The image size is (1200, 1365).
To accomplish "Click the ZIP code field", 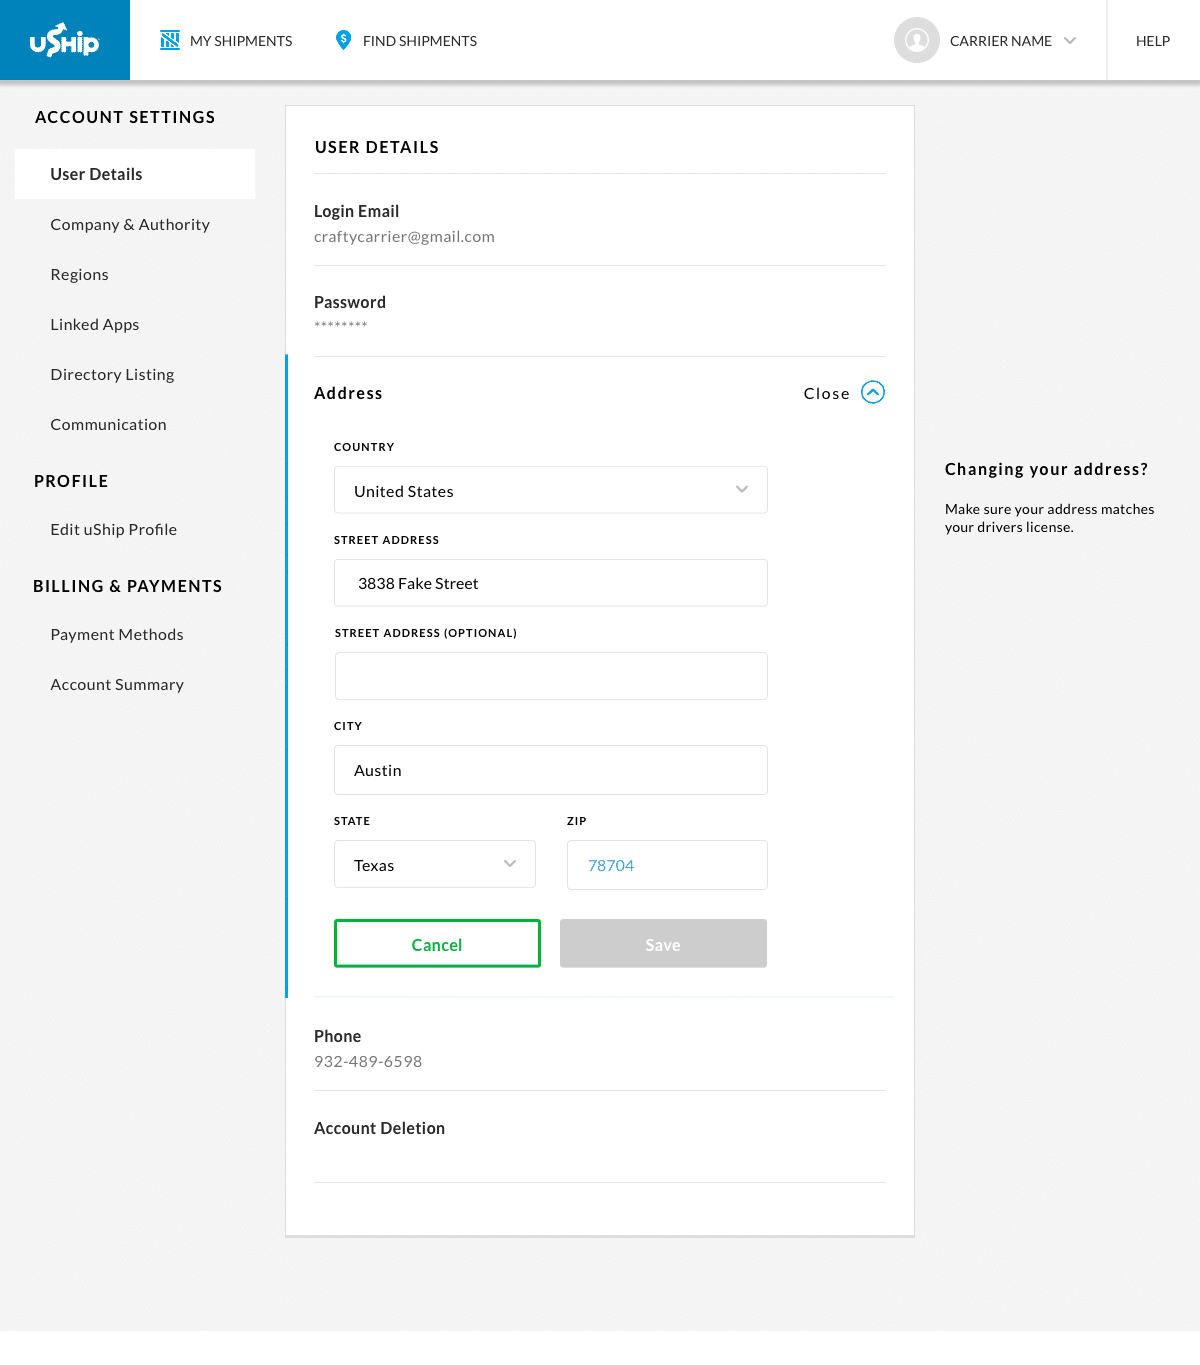I will pos(667,865).
